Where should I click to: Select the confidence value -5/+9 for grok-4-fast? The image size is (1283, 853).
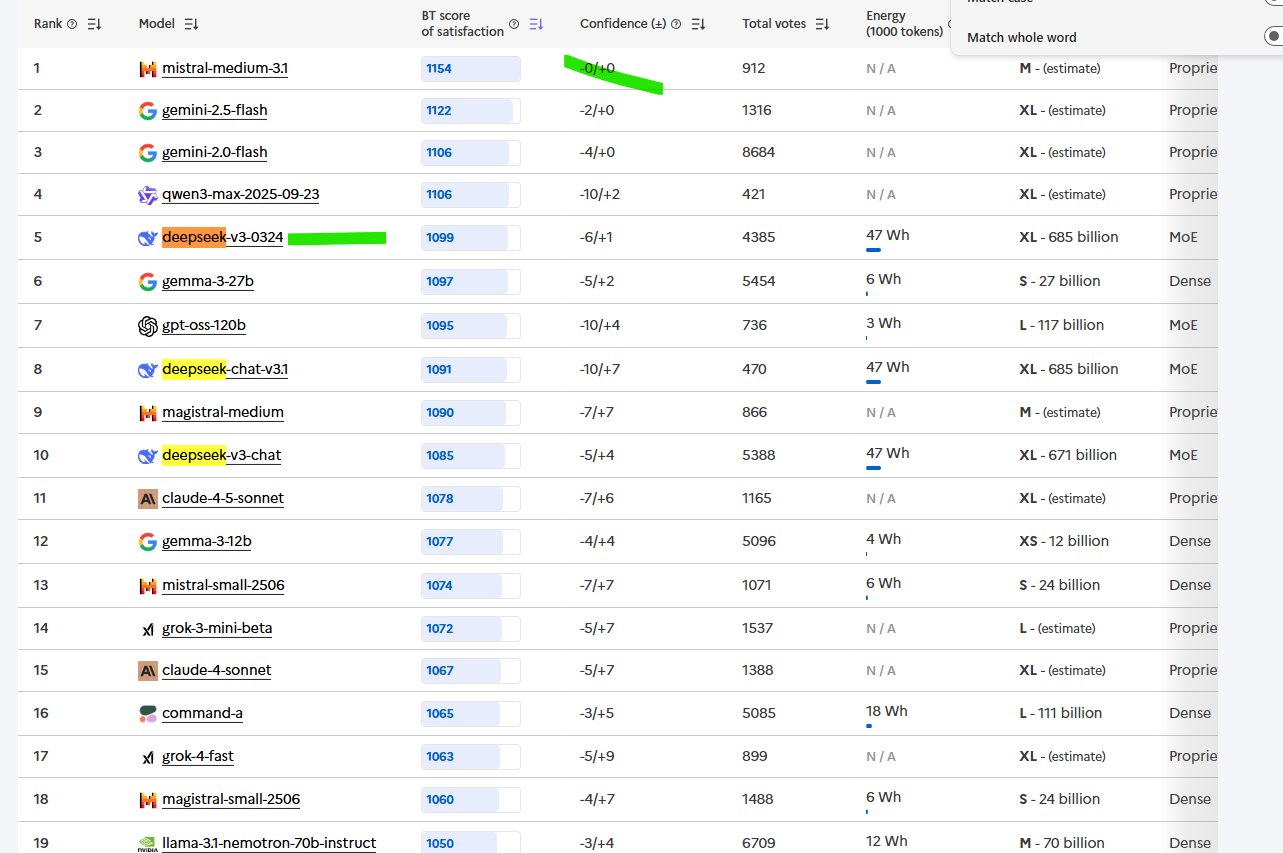[597, 757]
